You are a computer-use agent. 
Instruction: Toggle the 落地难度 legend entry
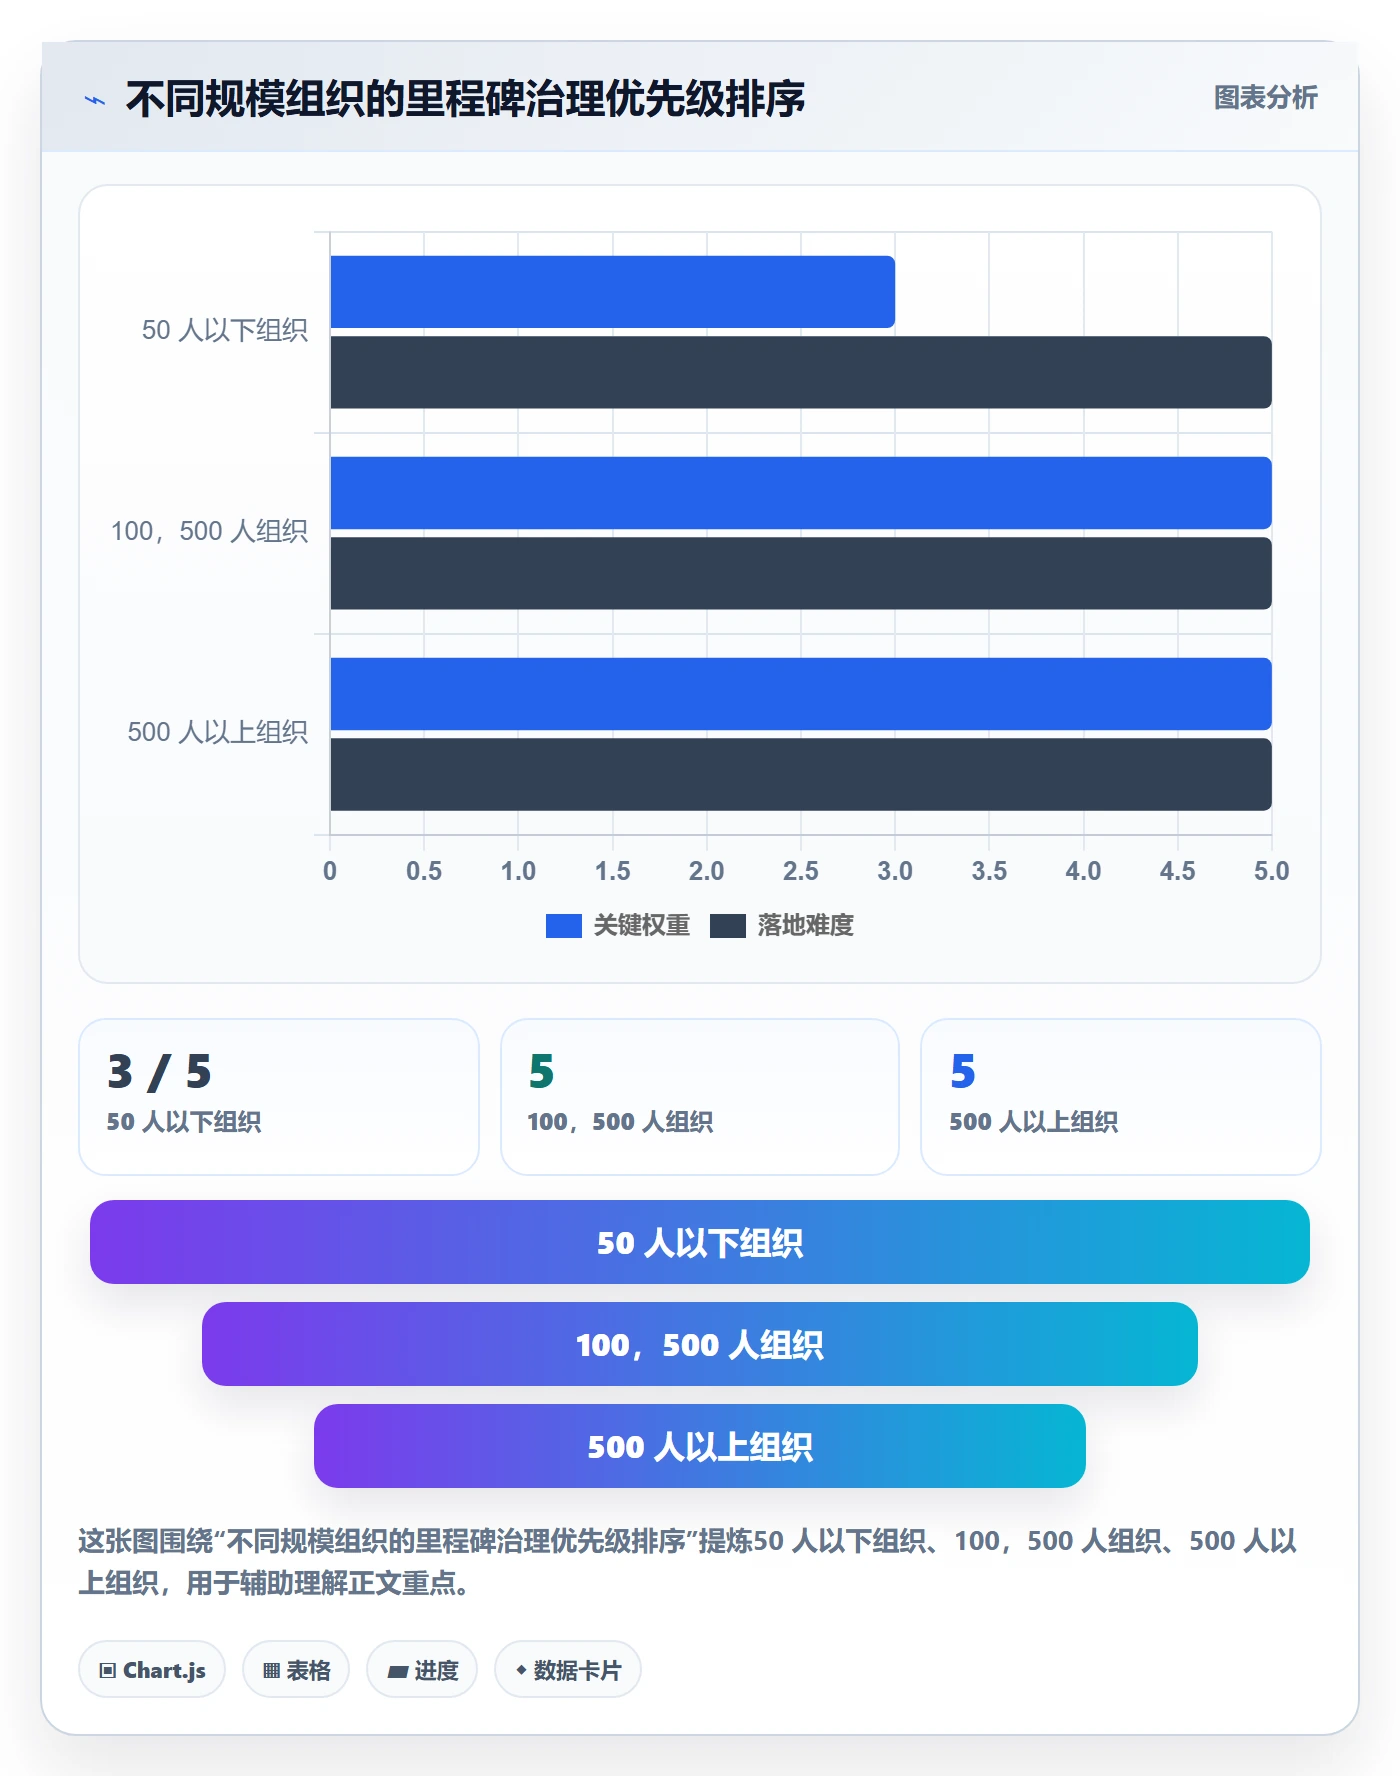(x=782, y=925)
